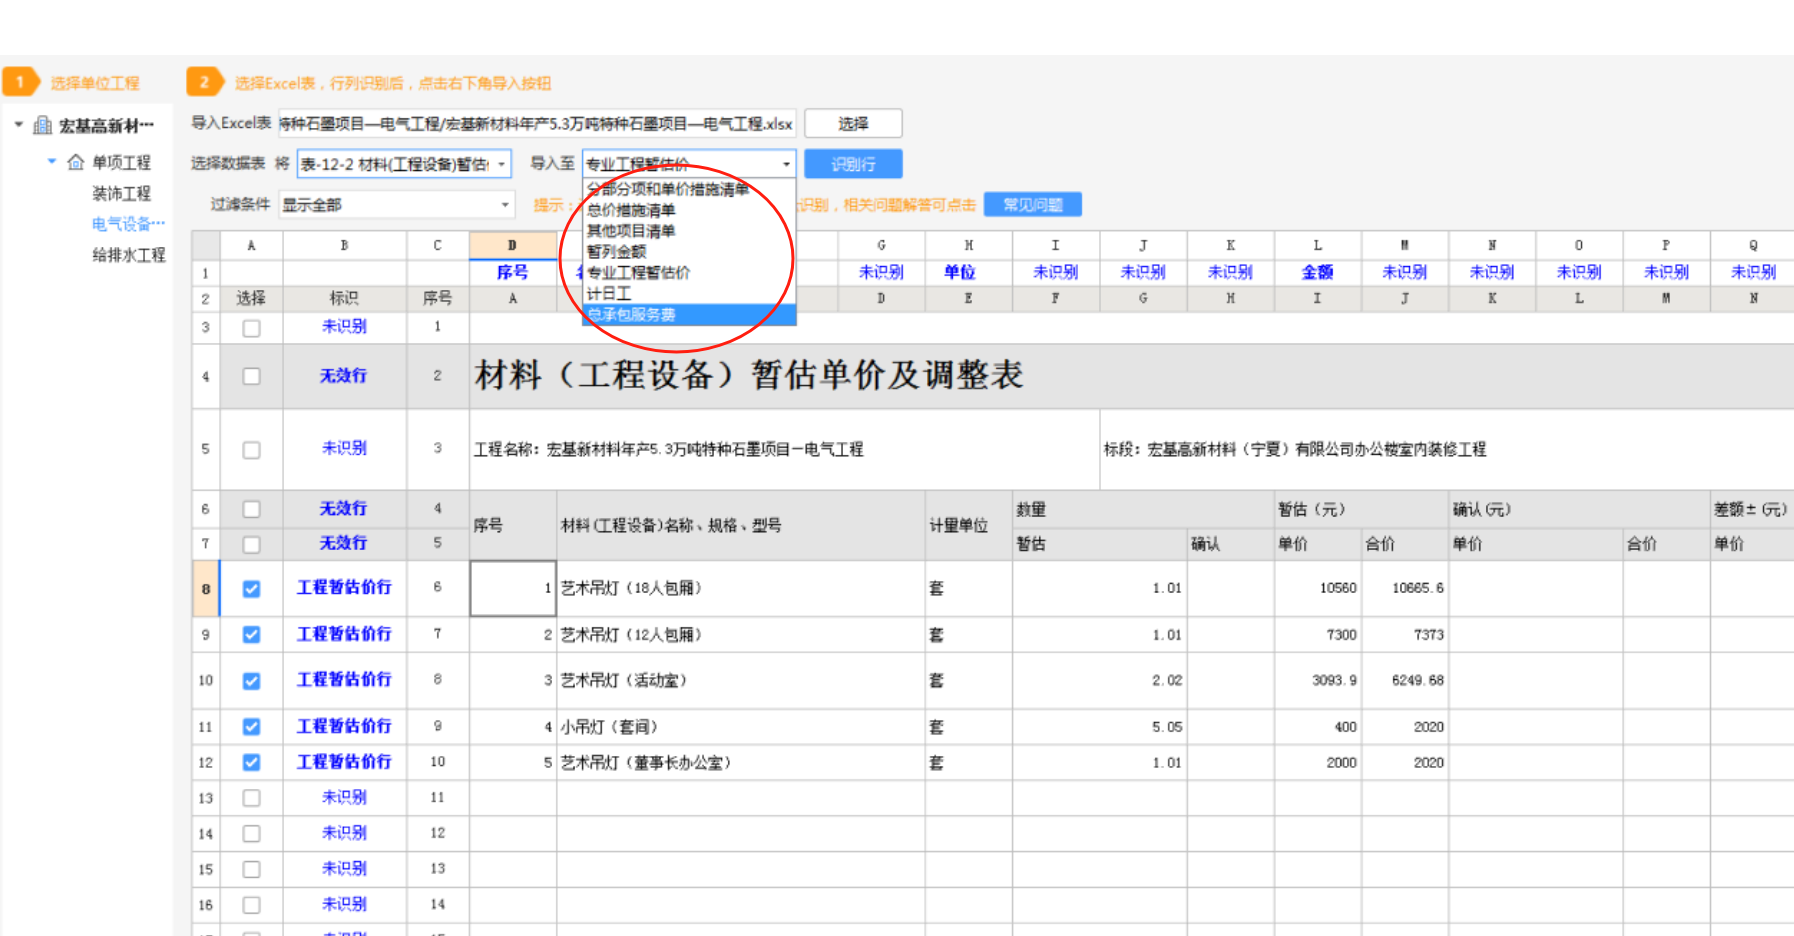The height and width of the screenshot is (936, 1794).
Task: Click row number 8 header
Action: pyautogui.click(x=206, y=589)
